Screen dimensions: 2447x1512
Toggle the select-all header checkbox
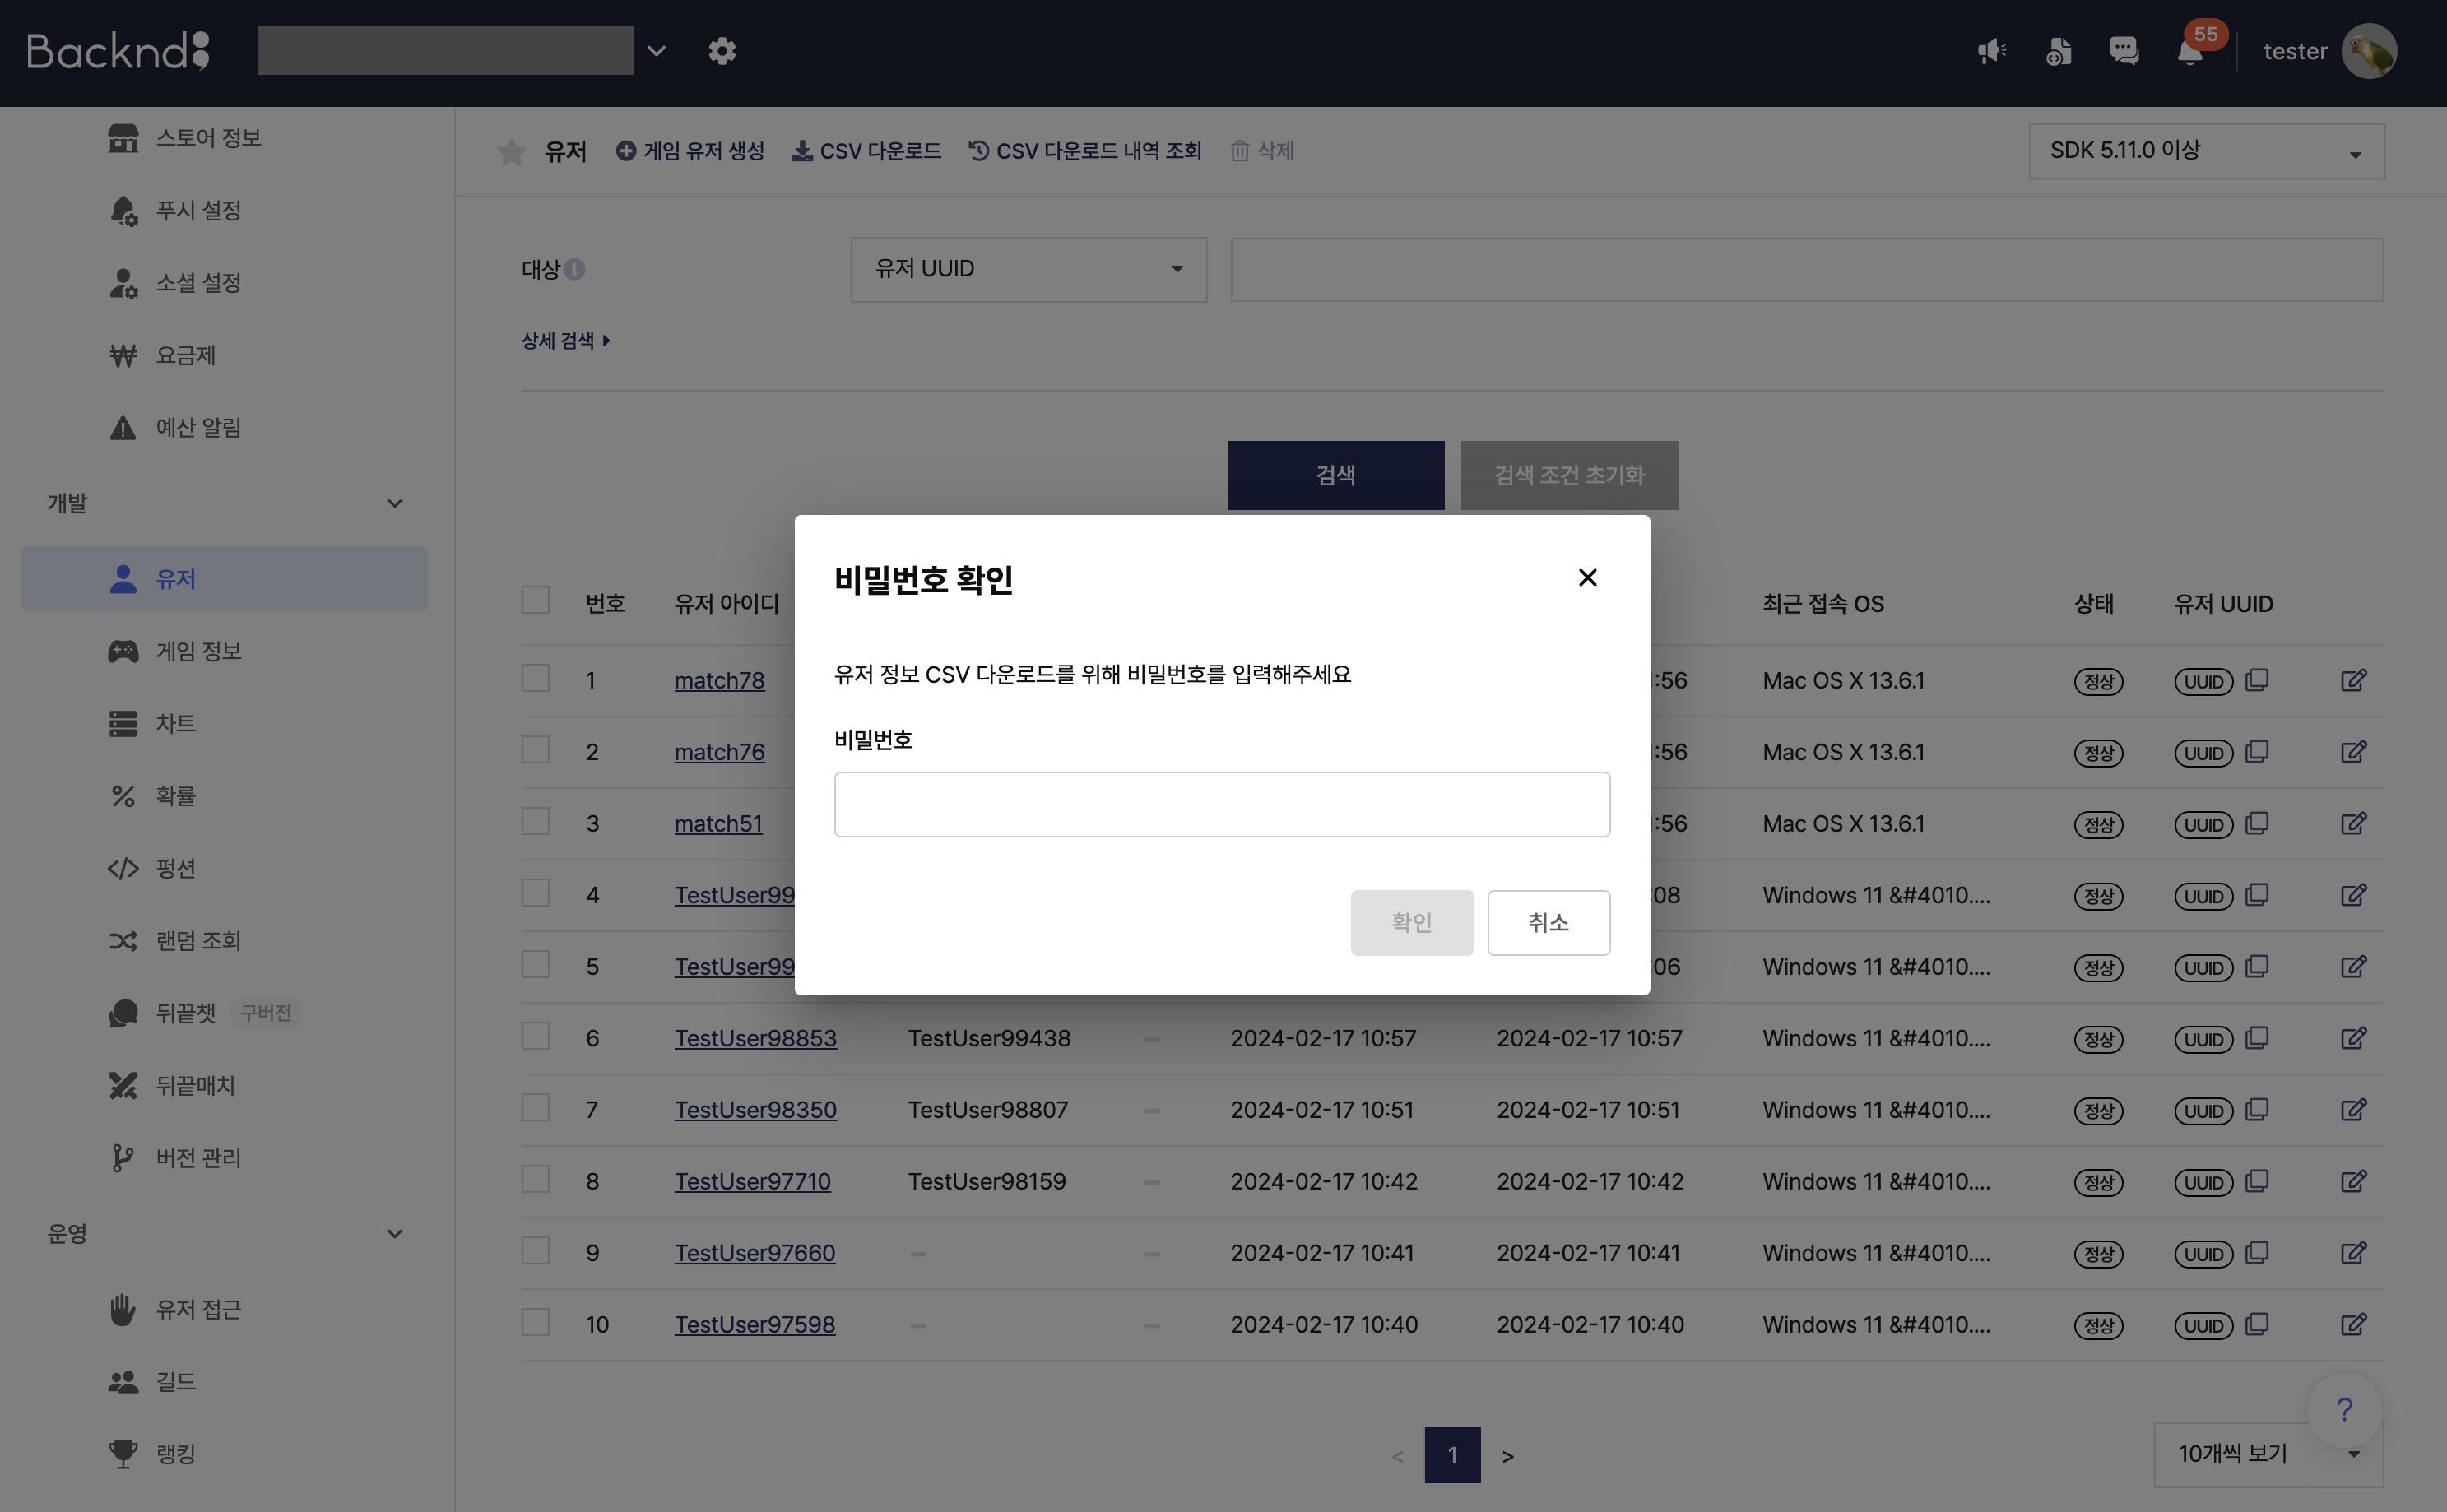[x=536, y=600]
